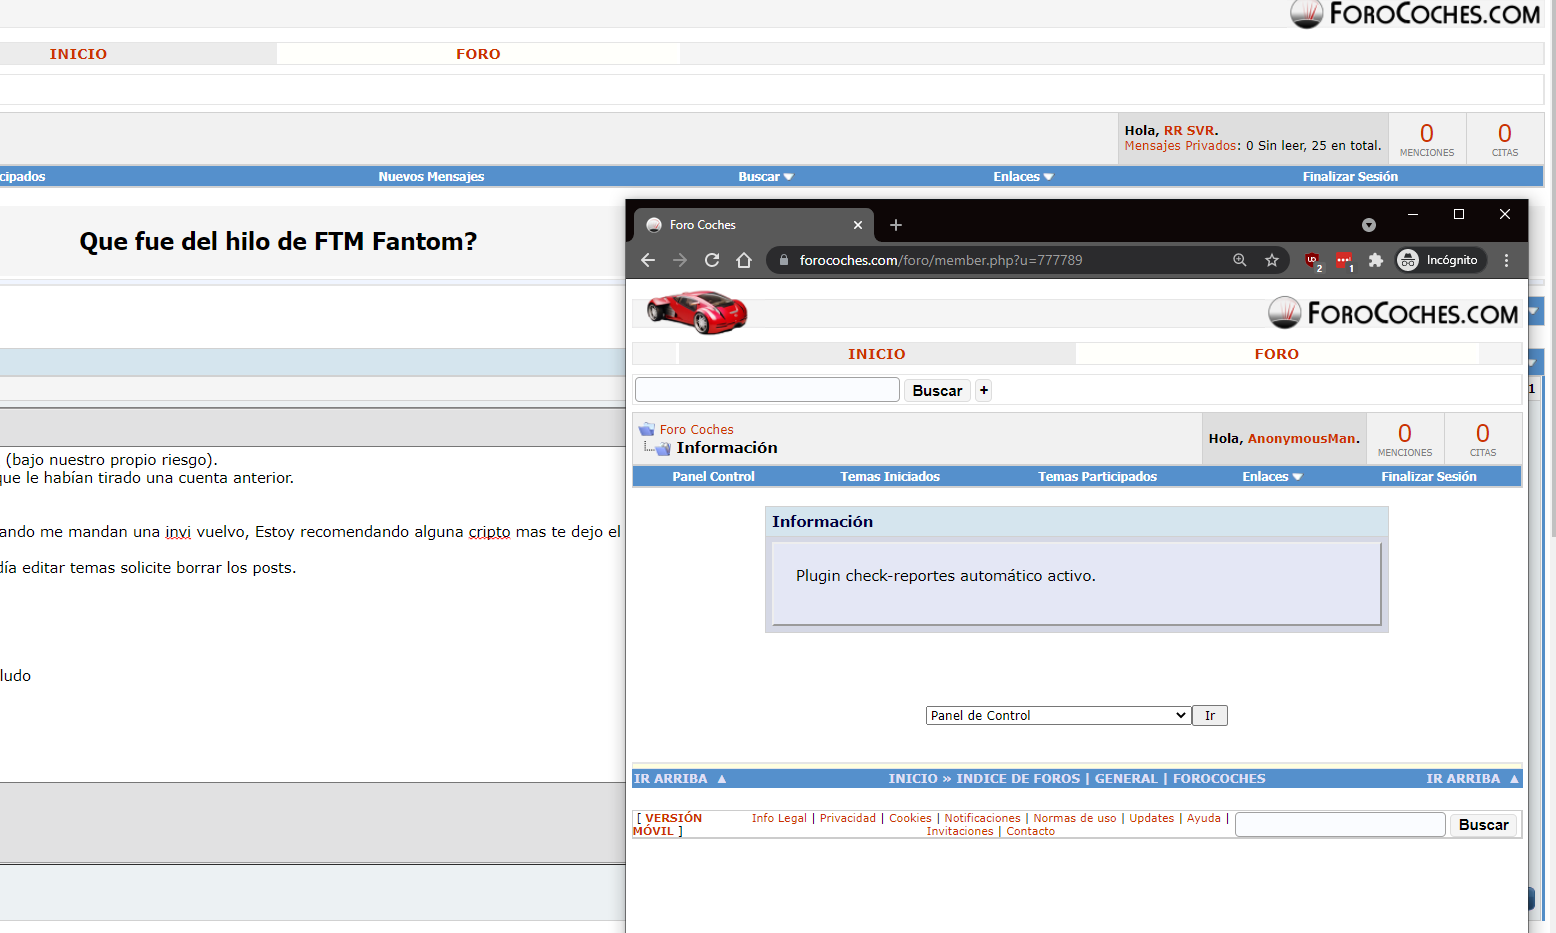Click the Ir button
1556x933 pixels.
click(x=1210, y=716)
